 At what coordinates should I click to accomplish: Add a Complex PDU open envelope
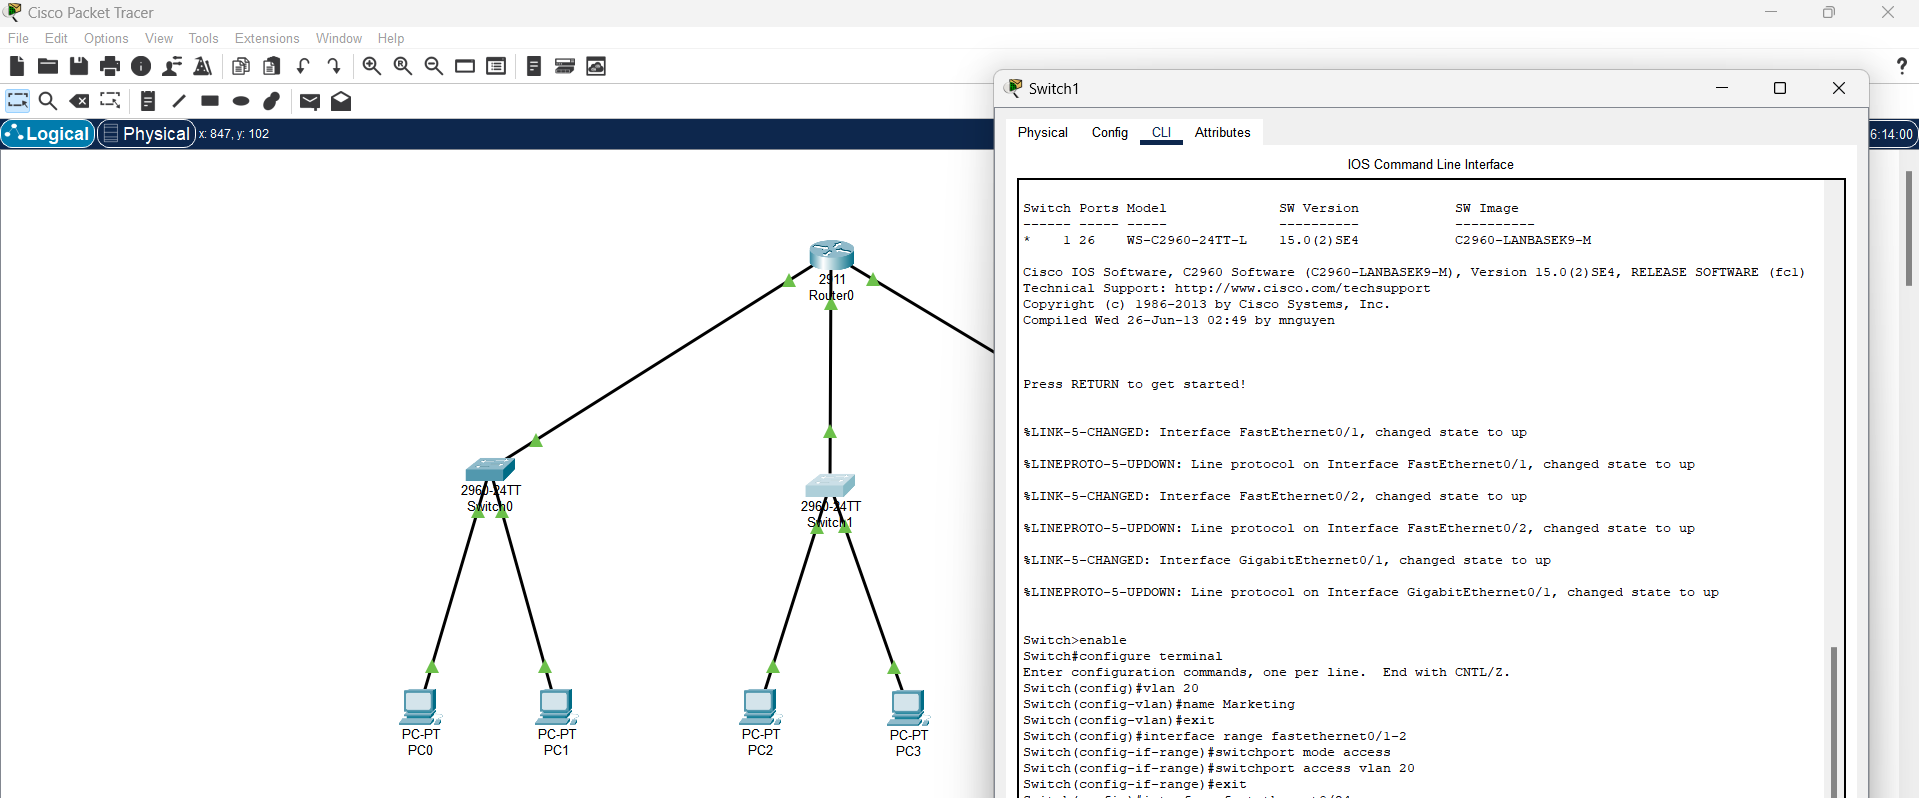[341, 101]
